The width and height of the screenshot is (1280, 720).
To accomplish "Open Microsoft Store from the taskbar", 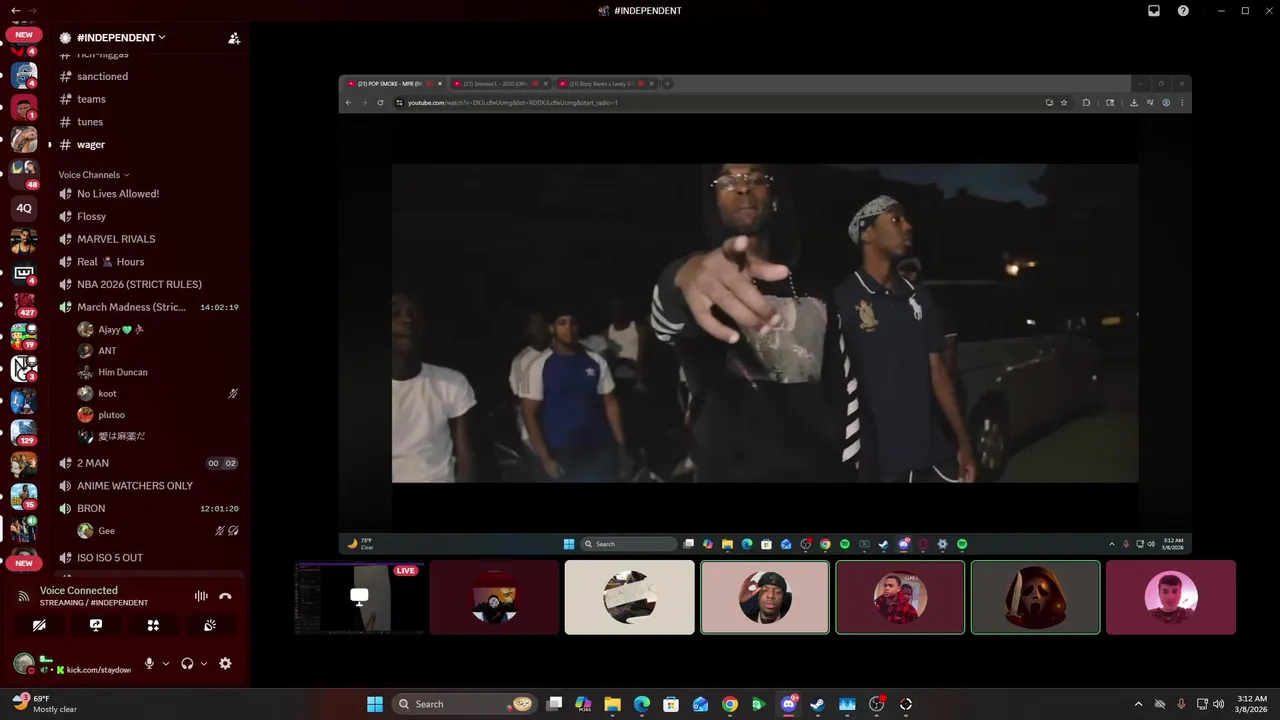I will click(x=671, y=704).
